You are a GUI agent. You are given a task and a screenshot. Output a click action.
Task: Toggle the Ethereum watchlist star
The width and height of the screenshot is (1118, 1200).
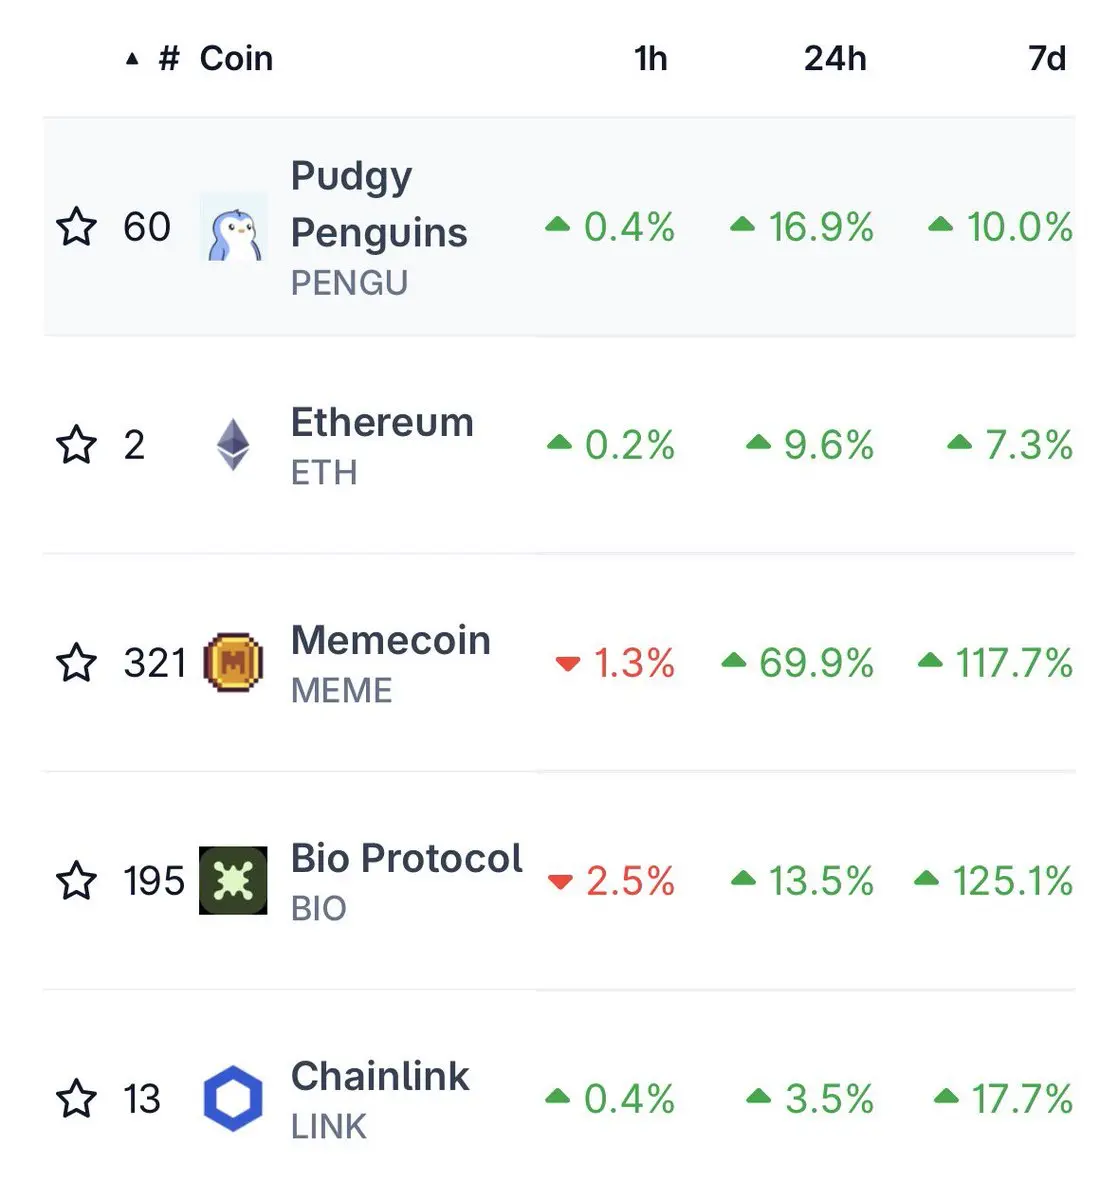(77, 445)
